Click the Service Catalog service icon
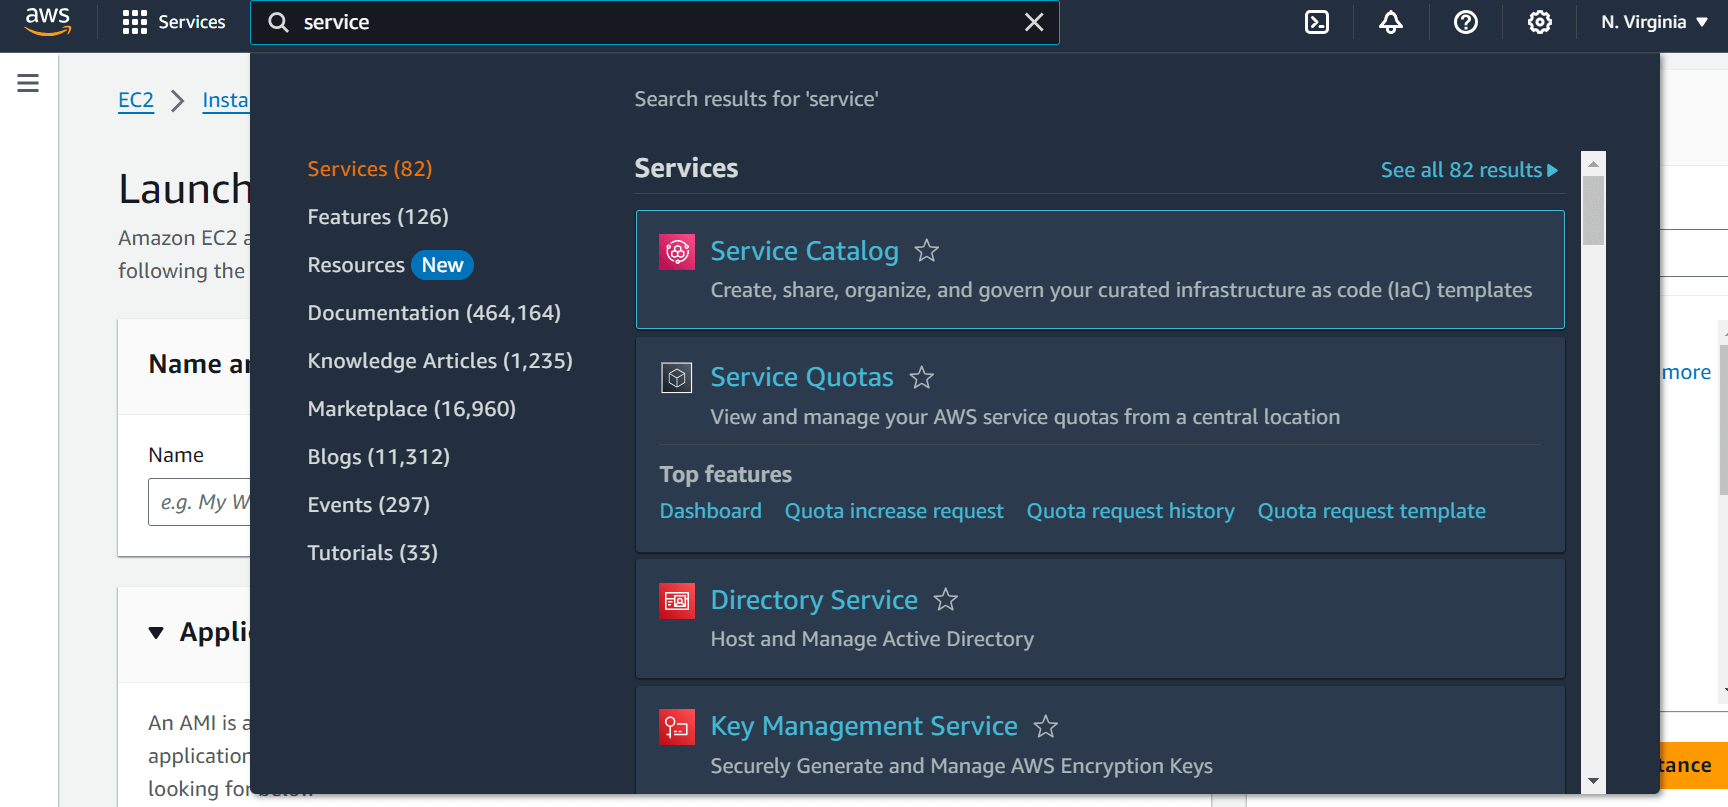Screen dimensions: 1728x807 pyautogui.click(x=677, y=252)
